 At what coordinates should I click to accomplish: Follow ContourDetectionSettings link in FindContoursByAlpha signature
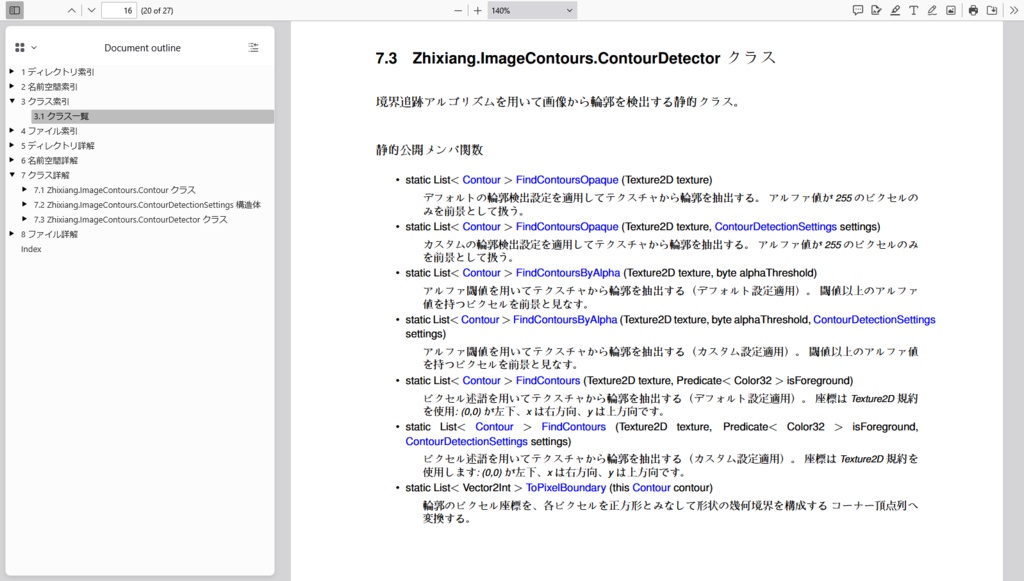(874, 319)
